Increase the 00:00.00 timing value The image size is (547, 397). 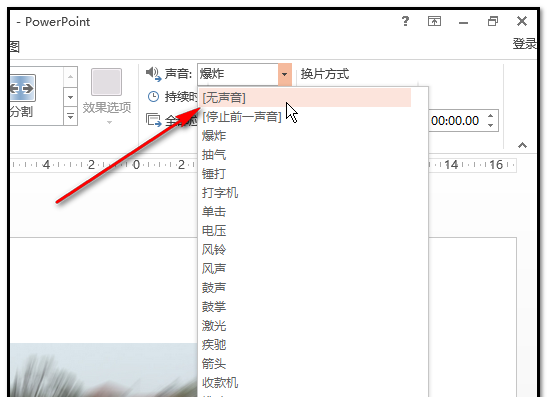(x=490, y=116)
